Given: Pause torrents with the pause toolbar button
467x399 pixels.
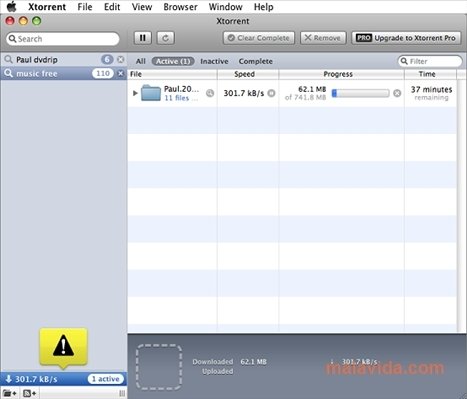Looking at the screenshot, I should tap(143, 38).
